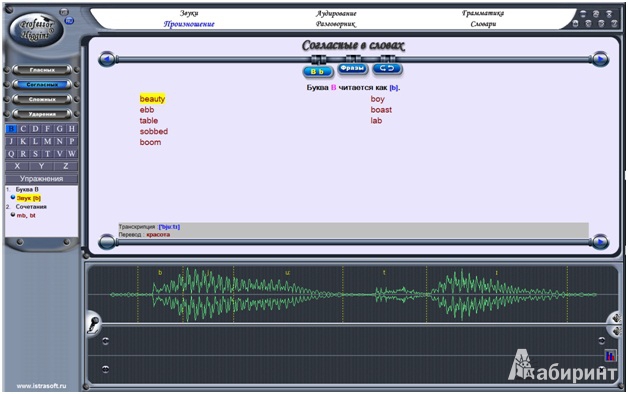Image resolution: width=628 pixels, height=394 pixels.
Task: Select letter Z in alphabet grid
Action: tap(65, 166)
